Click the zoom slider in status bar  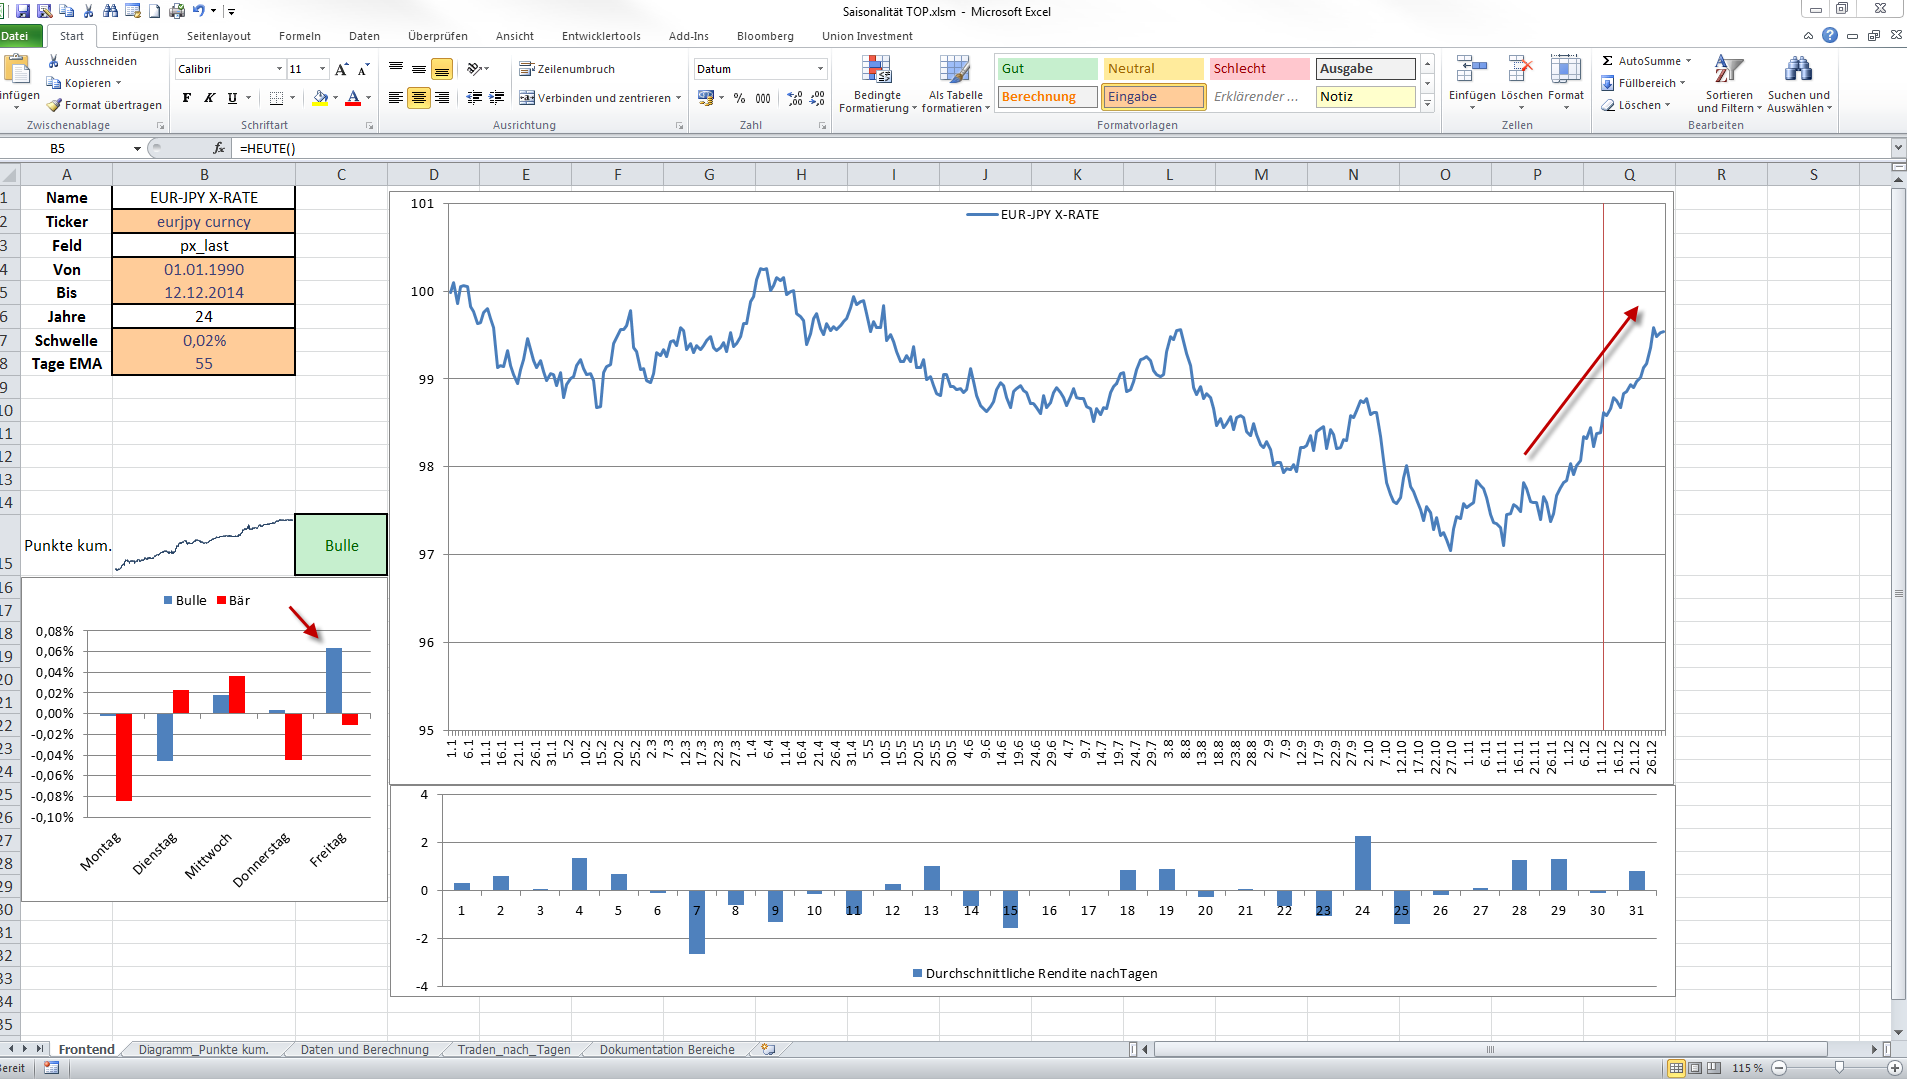[x=1838, y=1068]
